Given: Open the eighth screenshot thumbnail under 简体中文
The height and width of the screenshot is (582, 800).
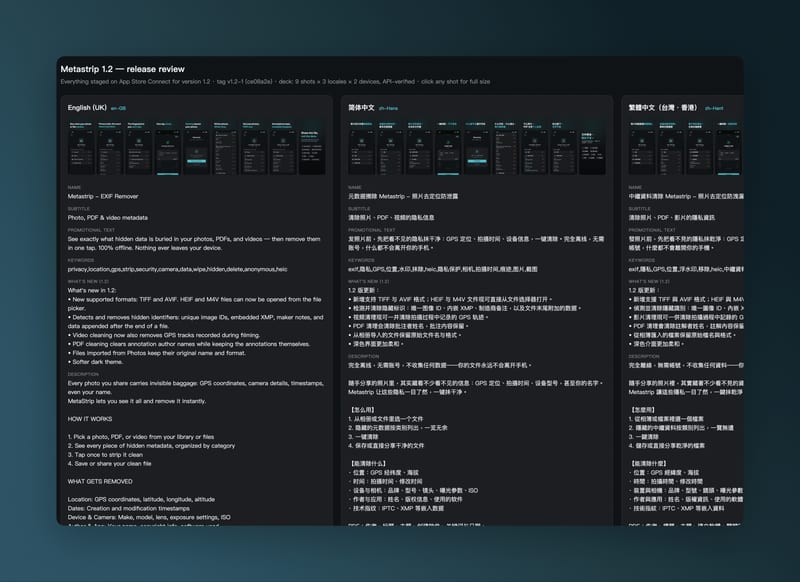Looking at the screenshot, I should [x=563, y=148].
